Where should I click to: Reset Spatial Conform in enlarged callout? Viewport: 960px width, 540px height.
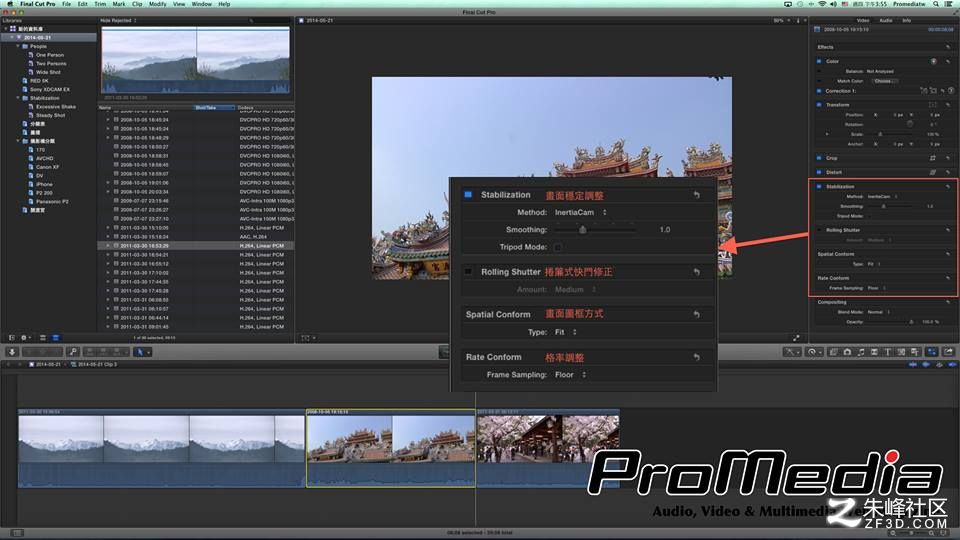tap(697, 314)
